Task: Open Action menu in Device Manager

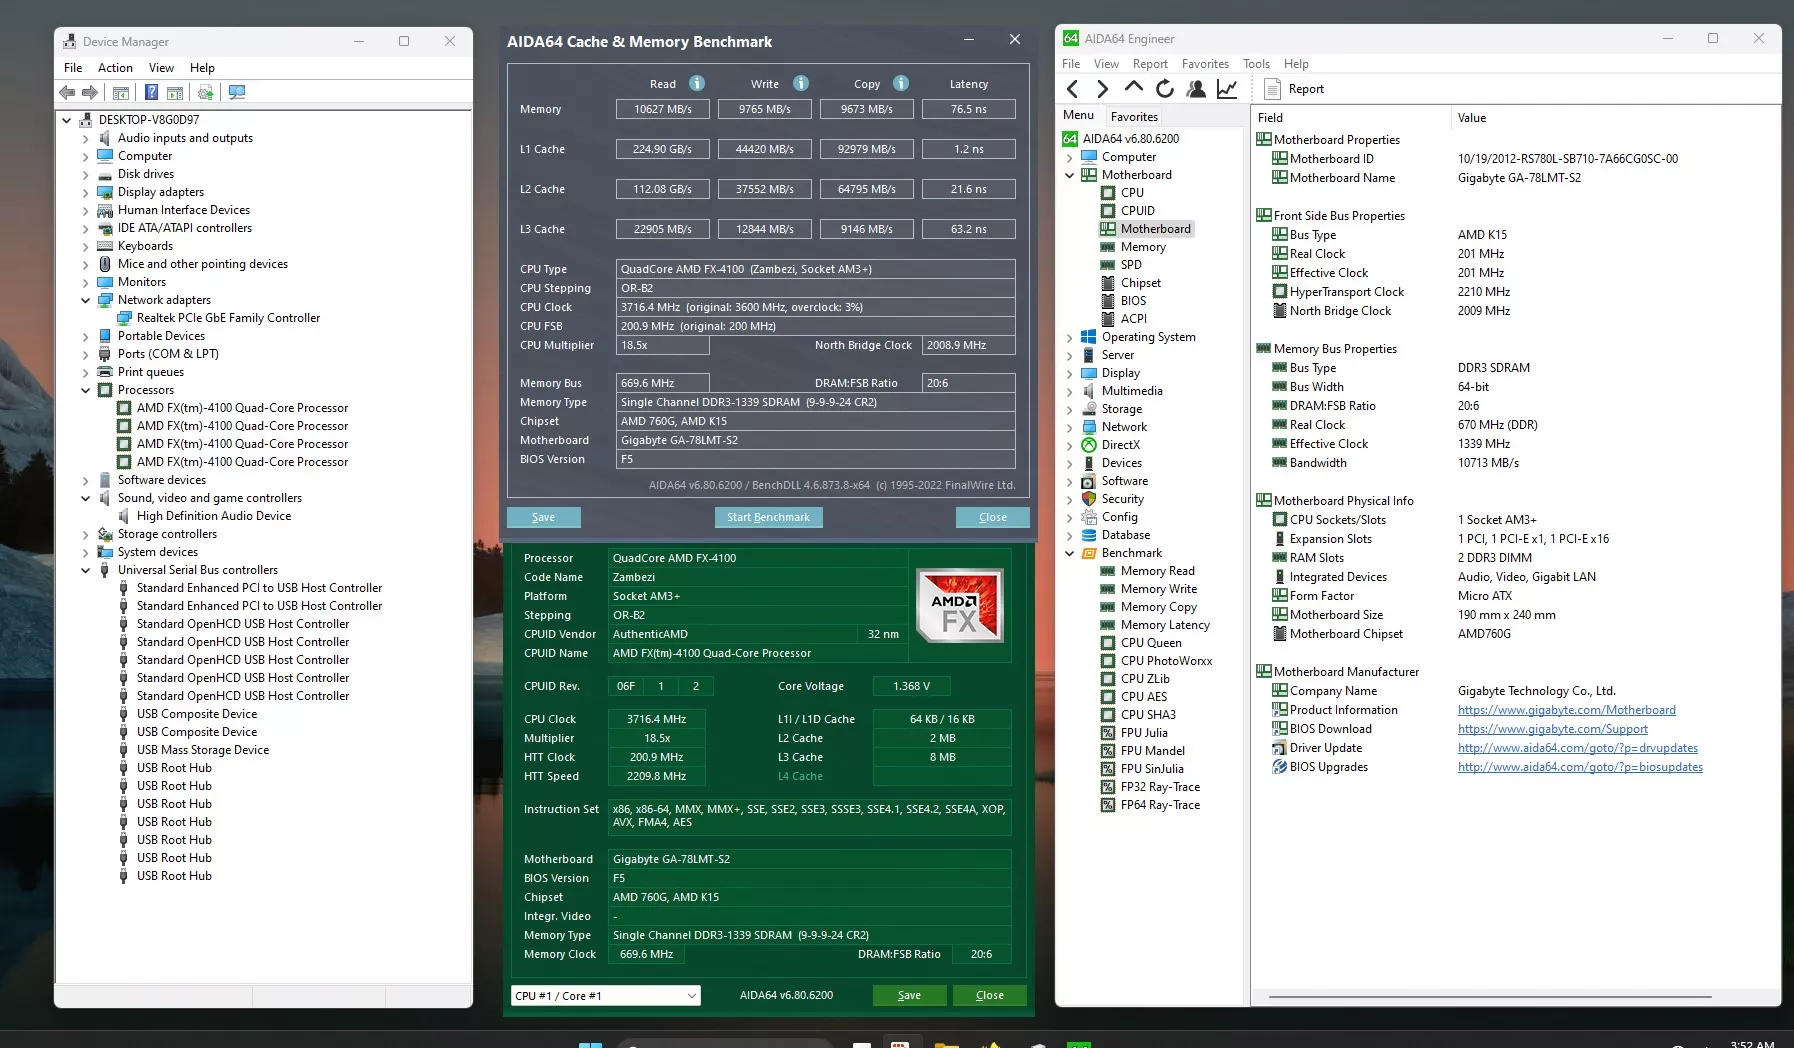Action: point(115,68)
